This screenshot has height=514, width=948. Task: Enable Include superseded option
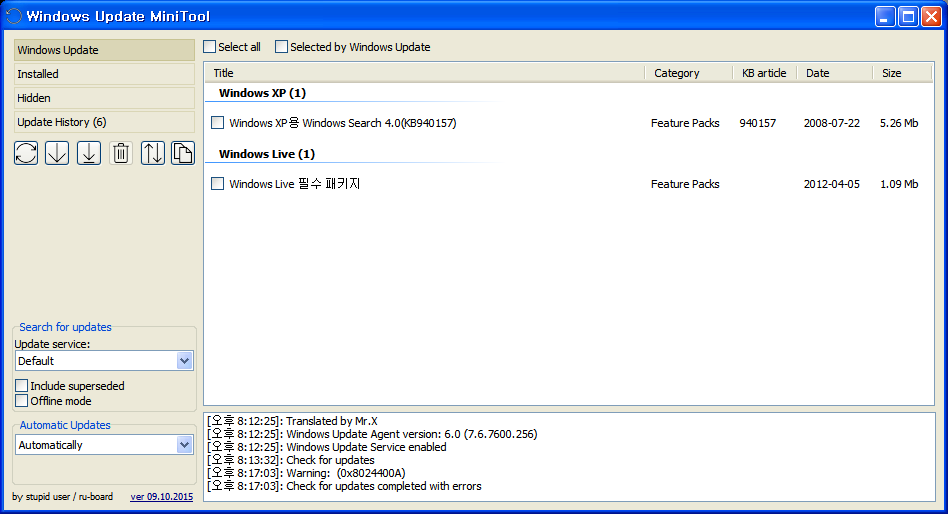pos(22,386)
